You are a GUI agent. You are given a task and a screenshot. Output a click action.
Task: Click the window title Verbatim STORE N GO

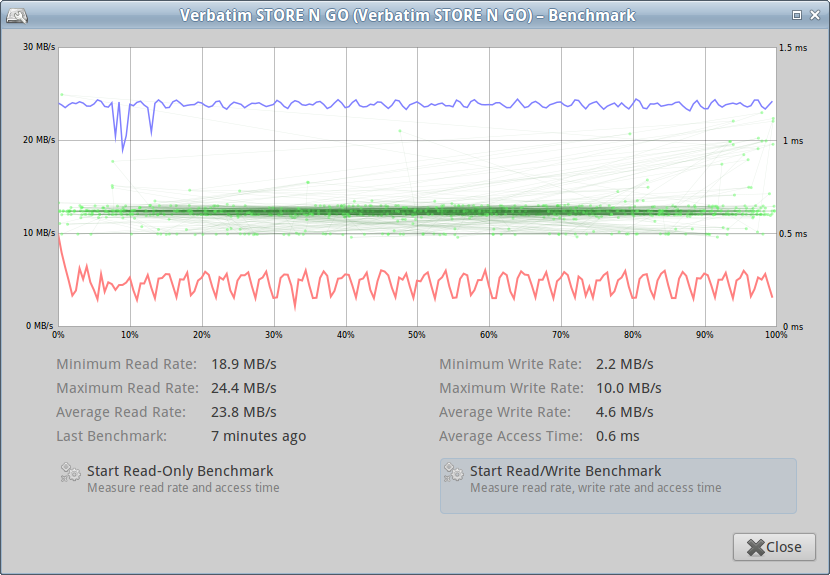click(x=408, y=15)
